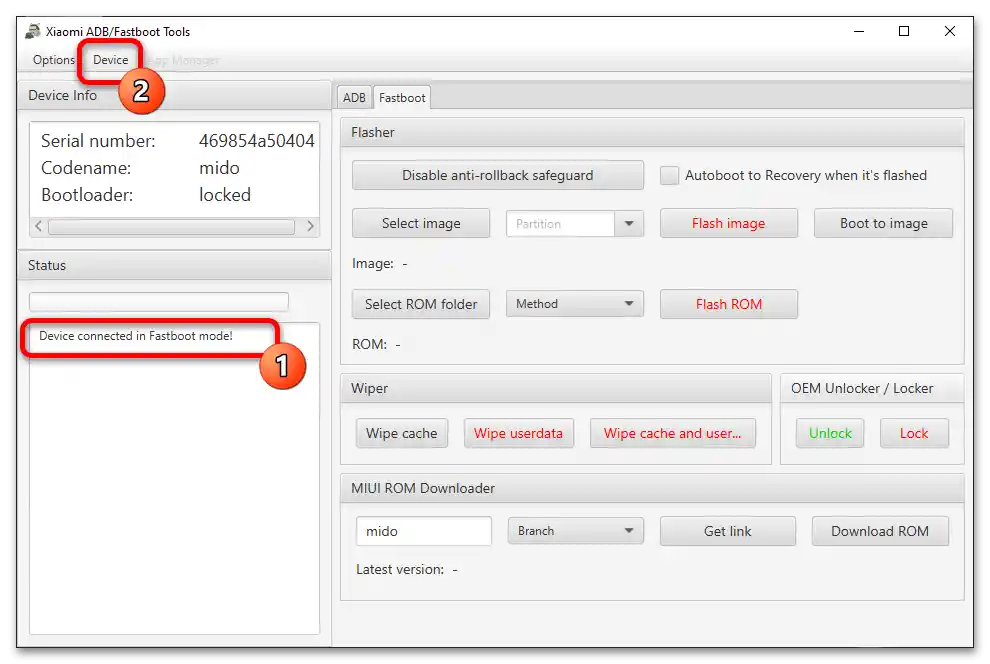Click the Bootloader value locked
Screen dimensions: 990x664
click(x=225, y=195)
